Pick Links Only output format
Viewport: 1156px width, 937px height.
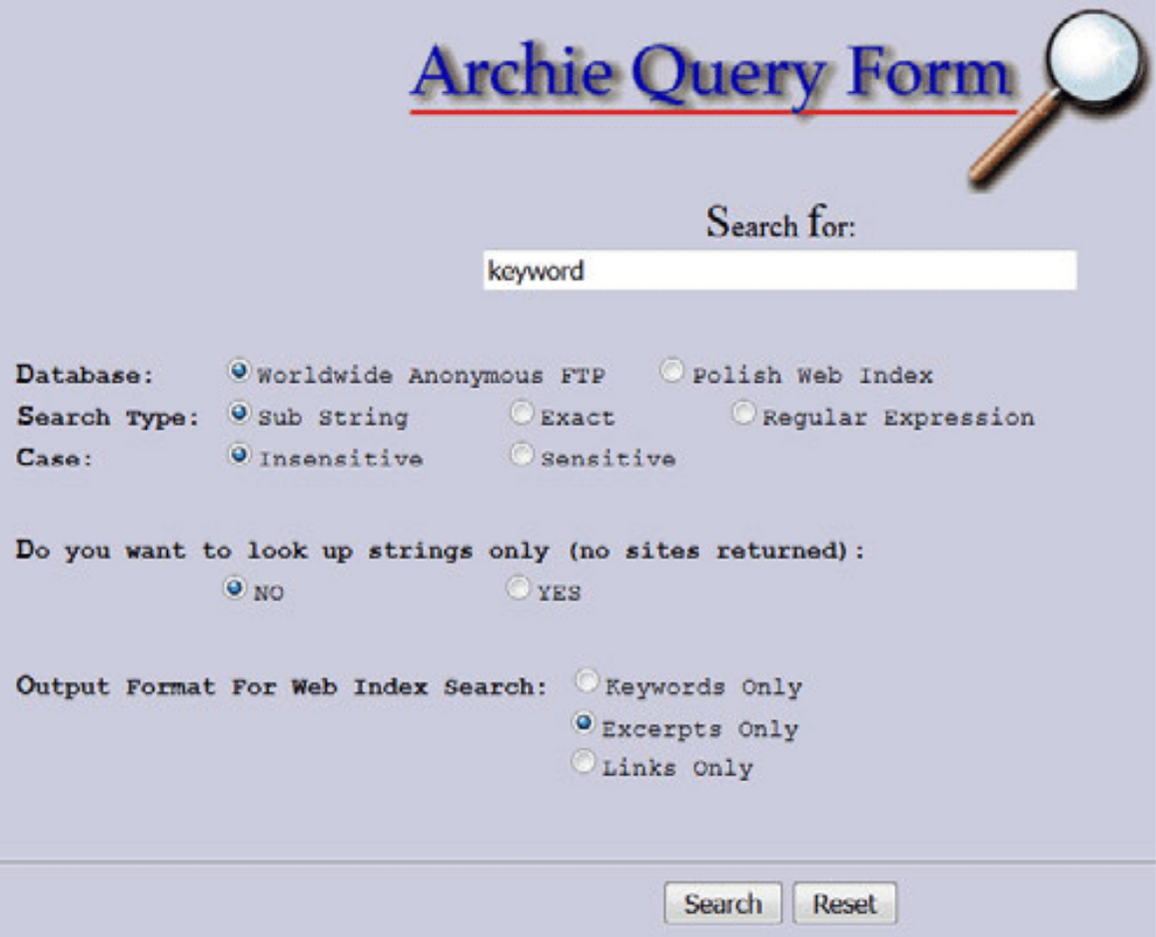click(x=583, y=764)
